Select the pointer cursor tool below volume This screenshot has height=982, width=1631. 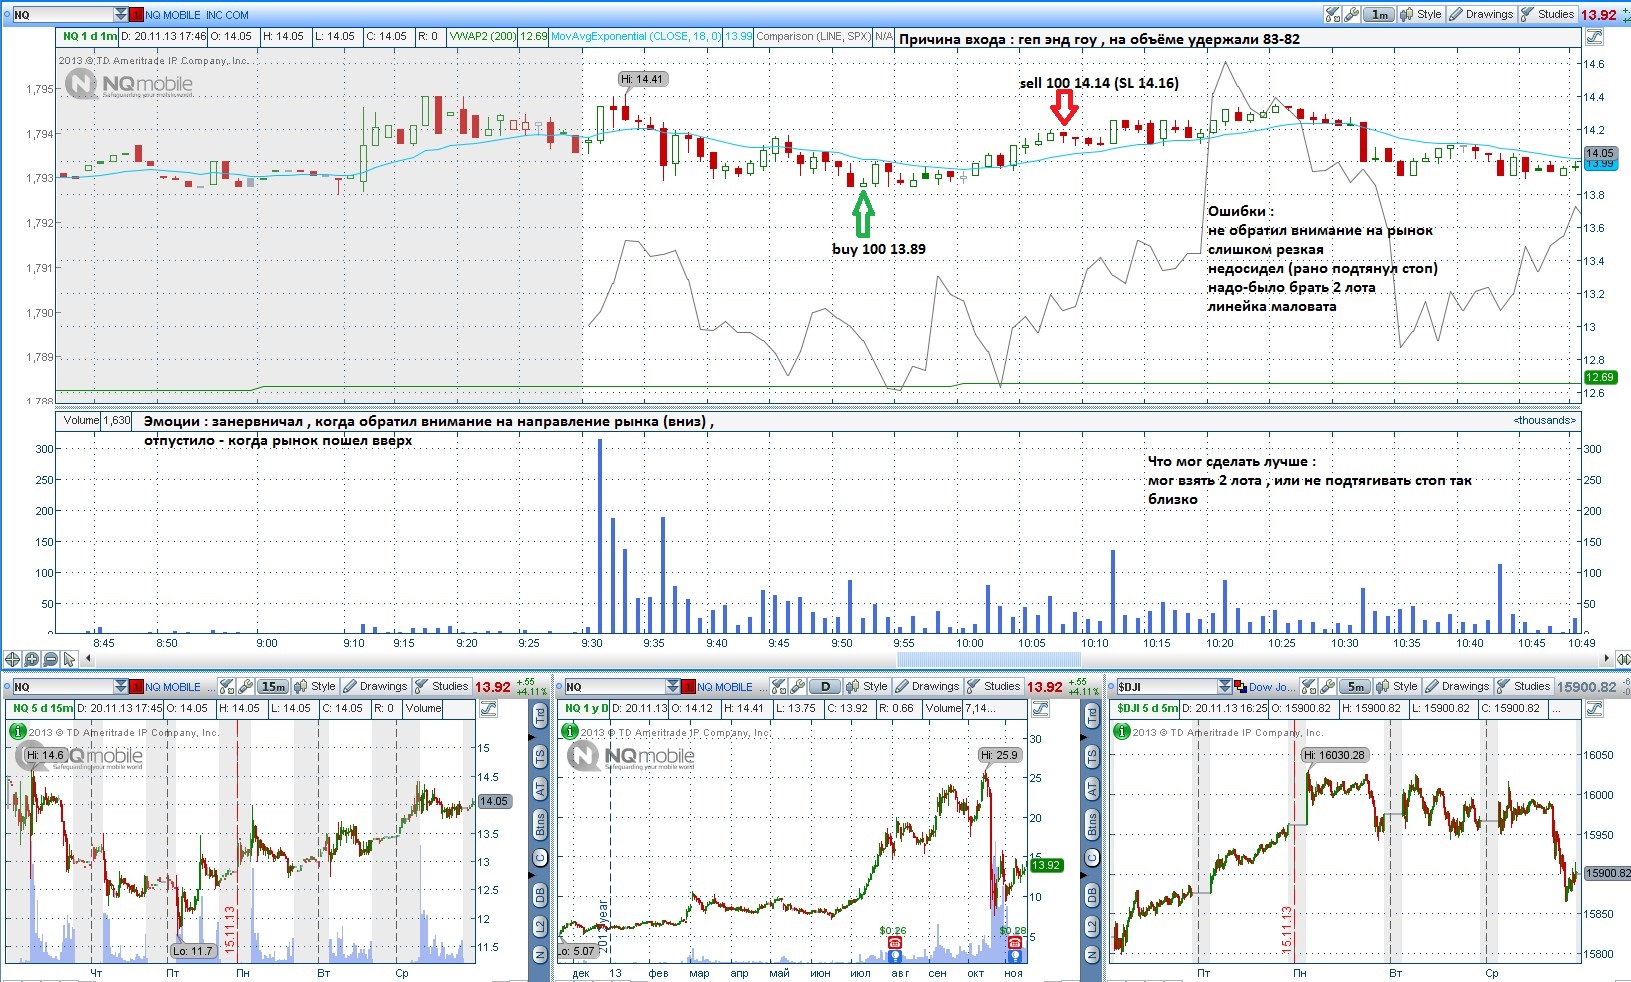(x=69, y=659)
